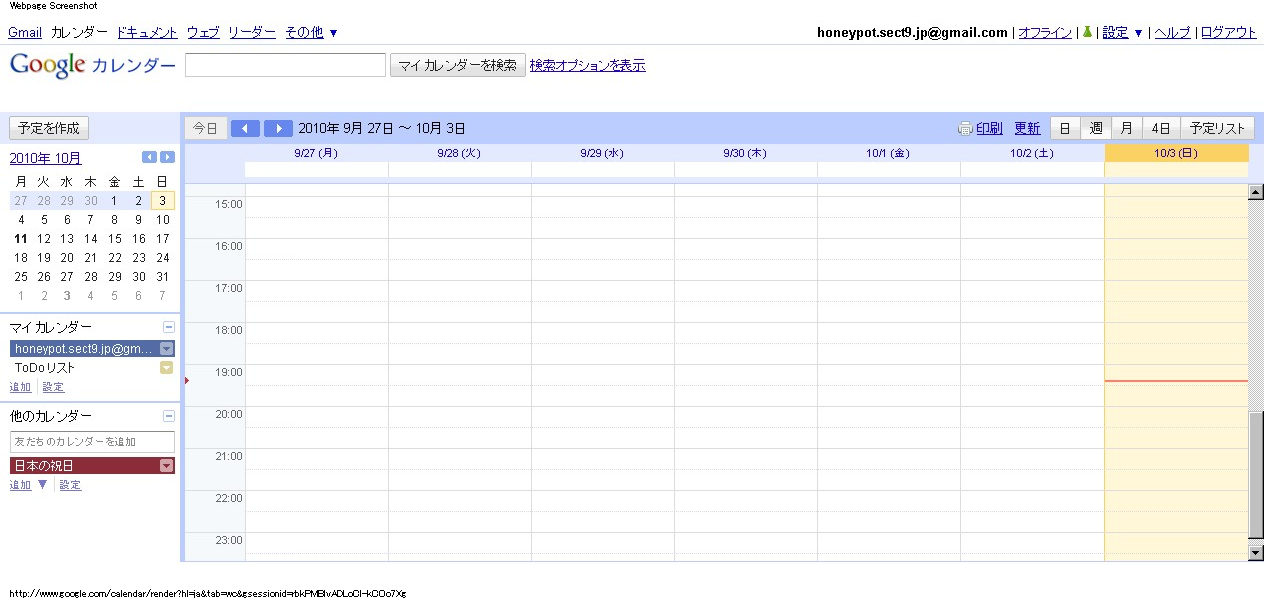
Task: Click 設定 link under 他のカレンダー
Action: [70, 485]
